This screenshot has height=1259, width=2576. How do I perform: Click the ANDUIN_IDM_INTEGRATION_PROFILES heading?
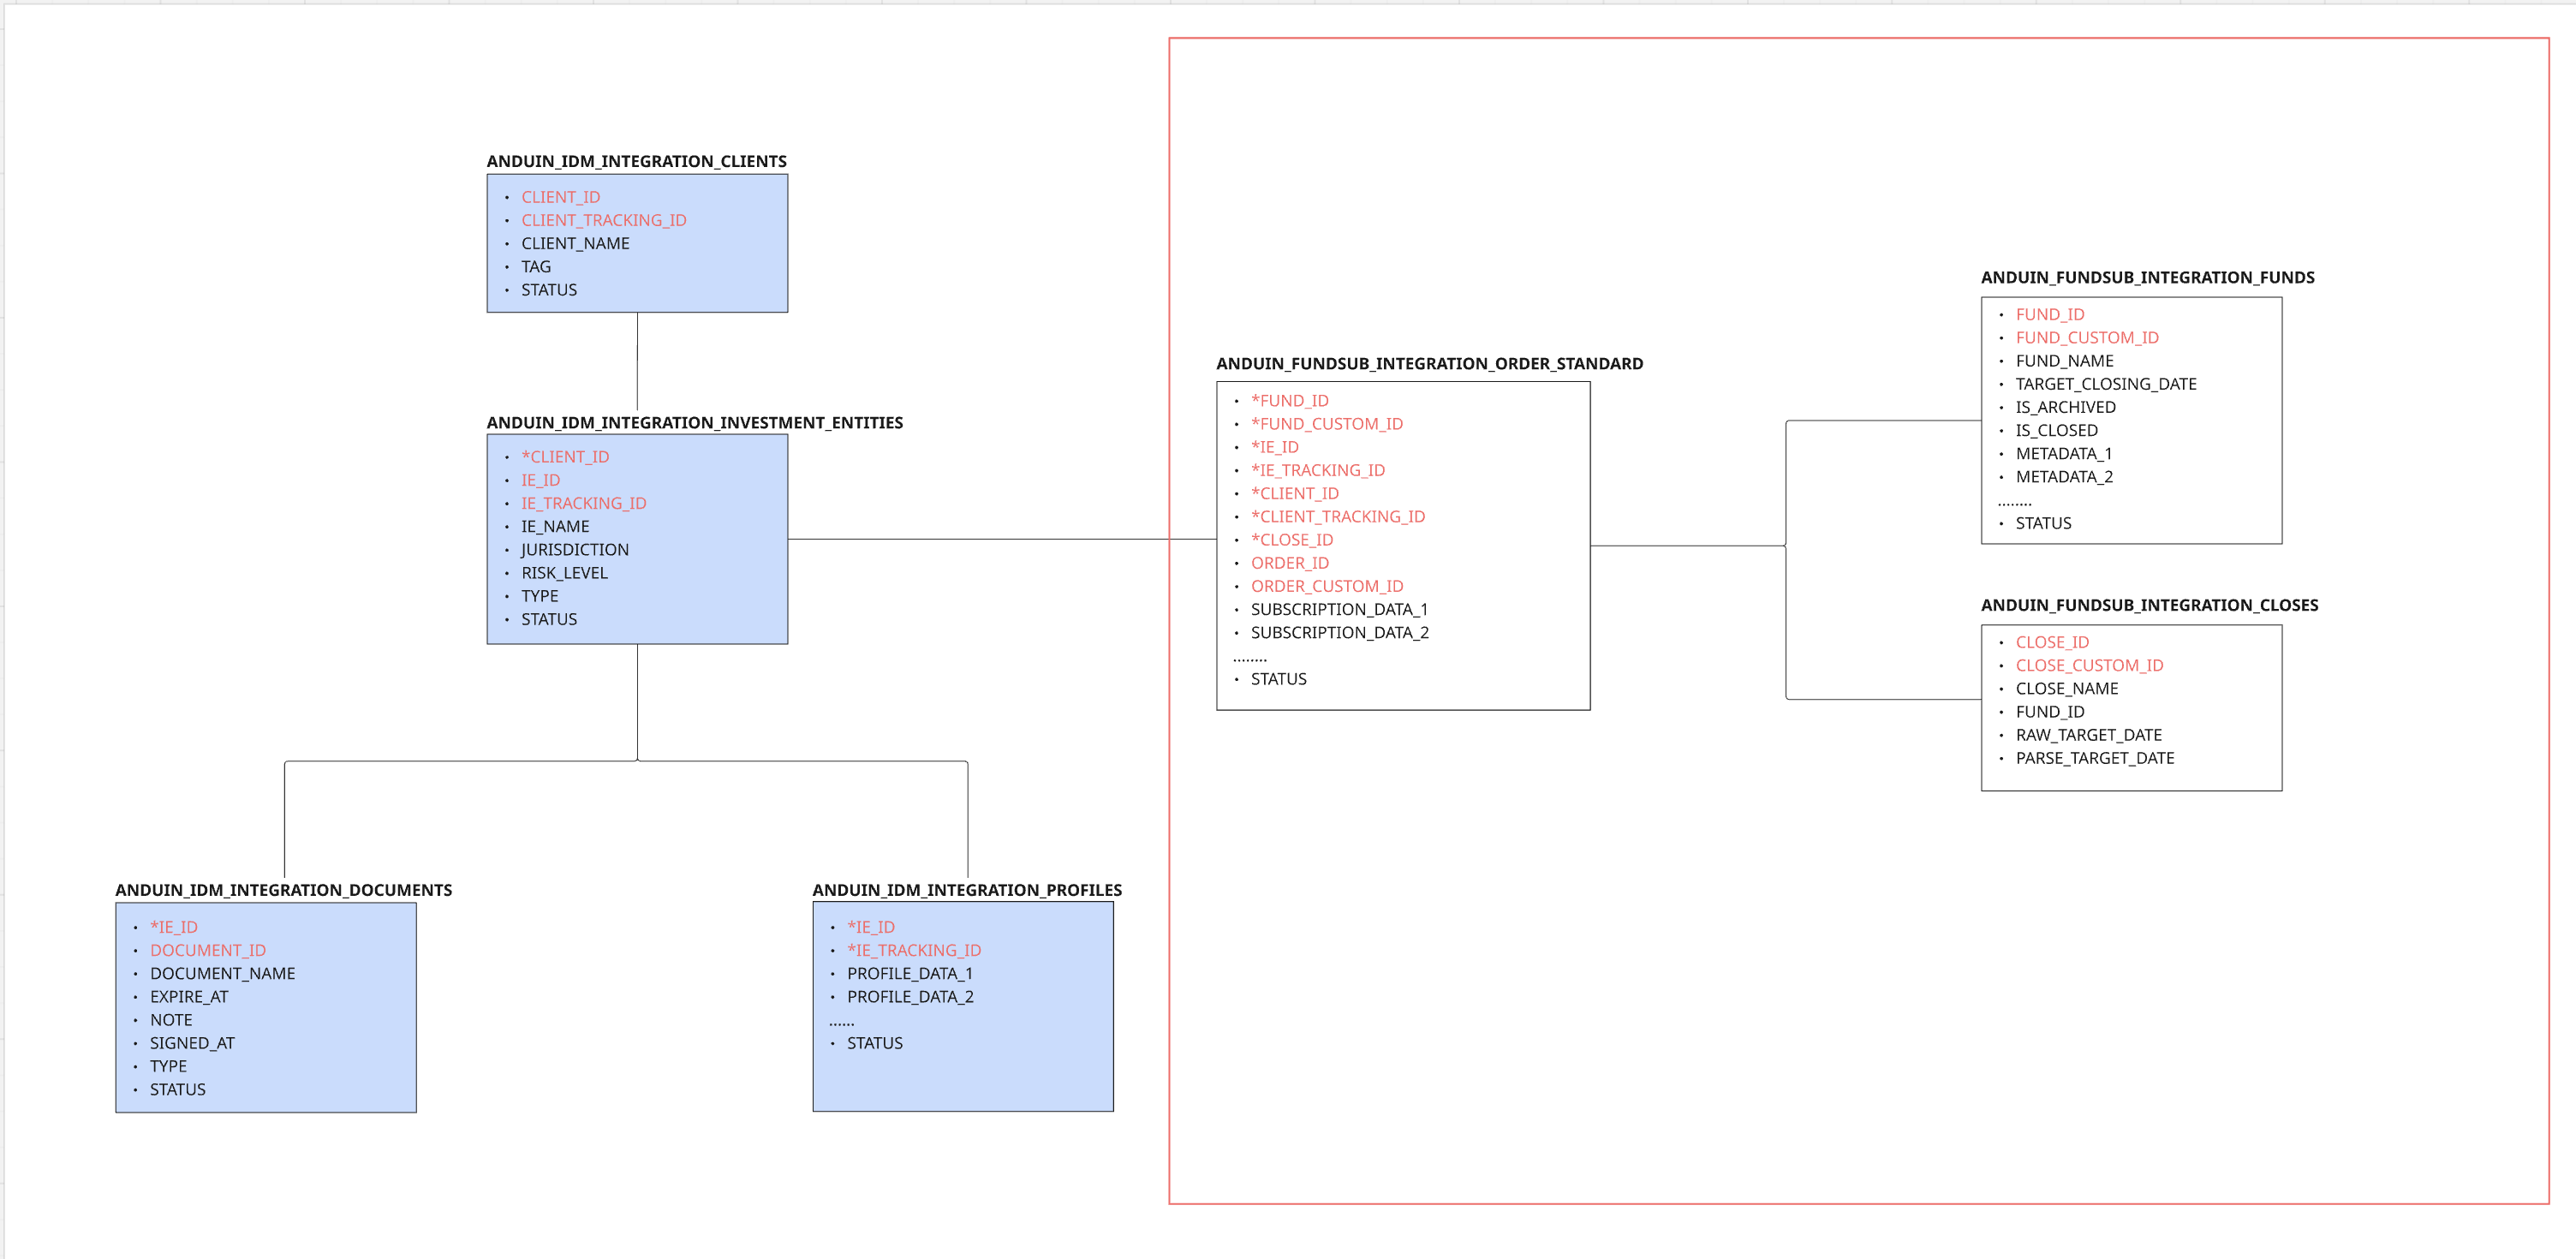(x=966, y=889)
